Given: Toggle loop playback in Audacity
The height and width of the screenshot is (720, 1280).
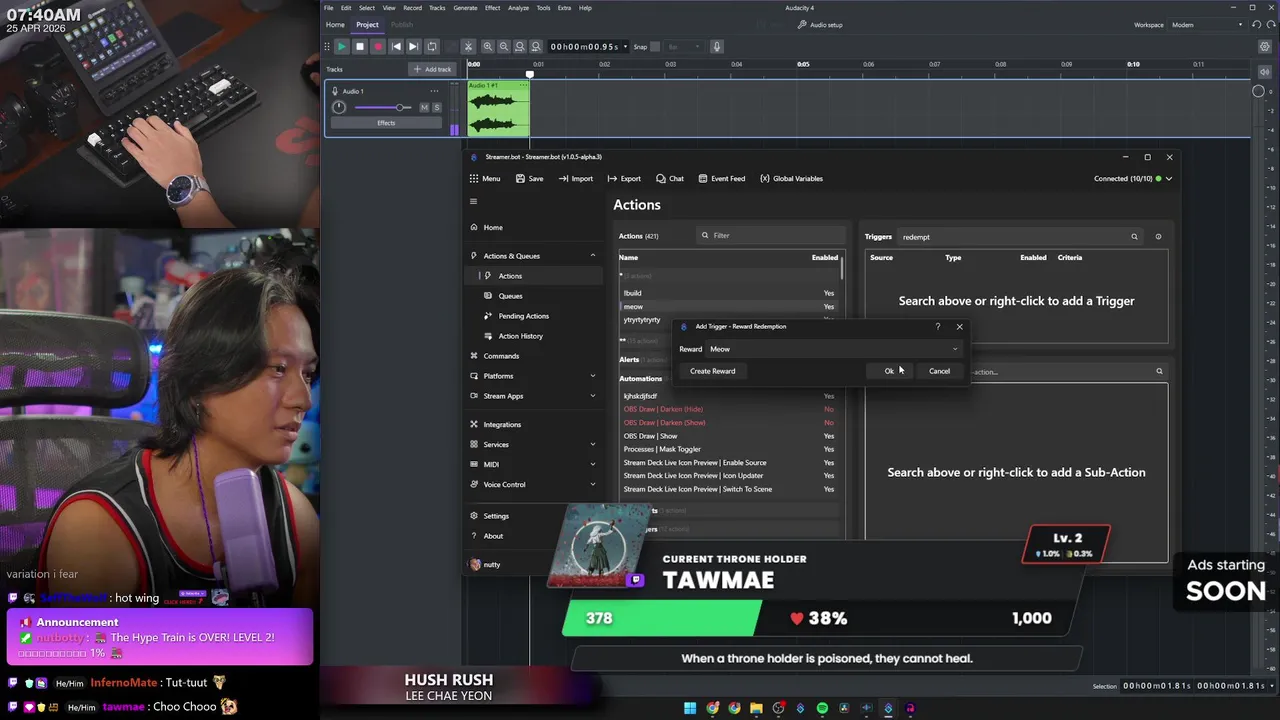Looking at the screenshot, I should (x=432, y=46).
